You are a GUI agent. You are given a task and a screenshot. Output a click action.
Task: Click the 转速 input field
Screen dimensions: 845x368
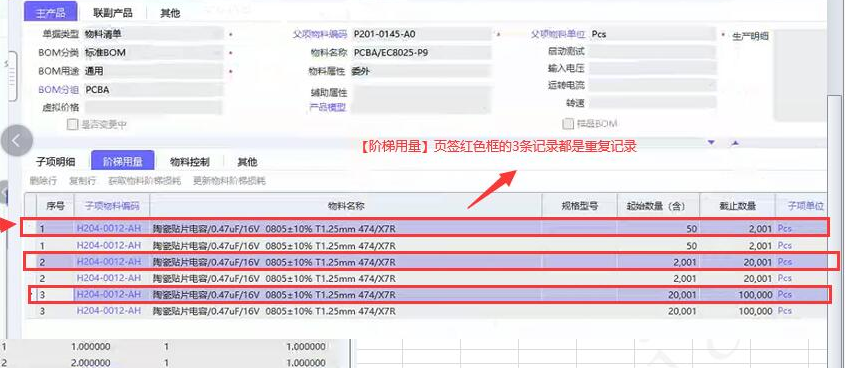653,102
